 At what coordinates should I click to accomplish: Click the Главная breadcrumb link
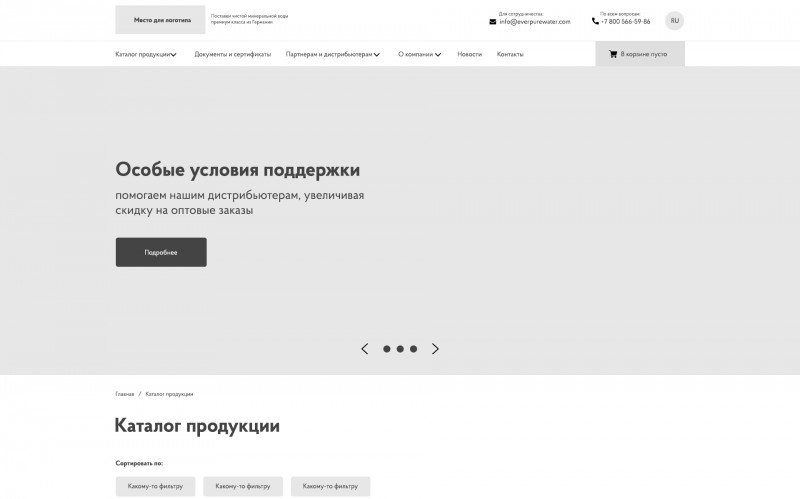point(124,394)
